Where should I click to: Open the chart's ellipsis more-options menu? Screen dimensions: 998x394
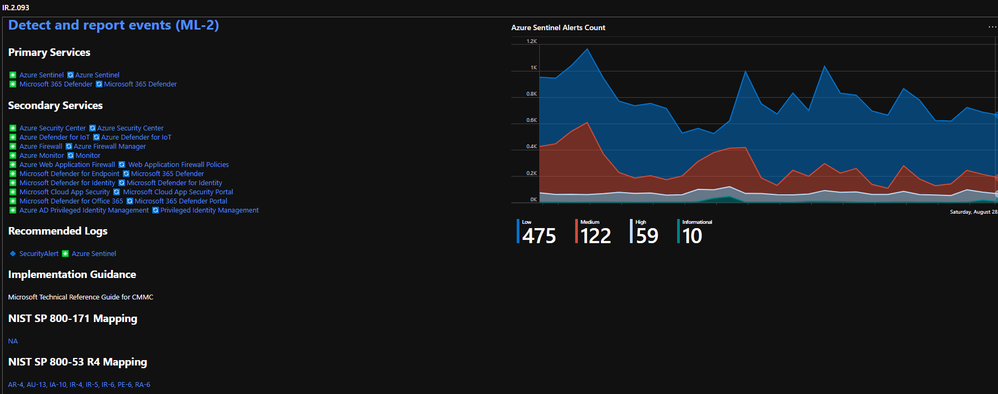click(x=992, y=27)
